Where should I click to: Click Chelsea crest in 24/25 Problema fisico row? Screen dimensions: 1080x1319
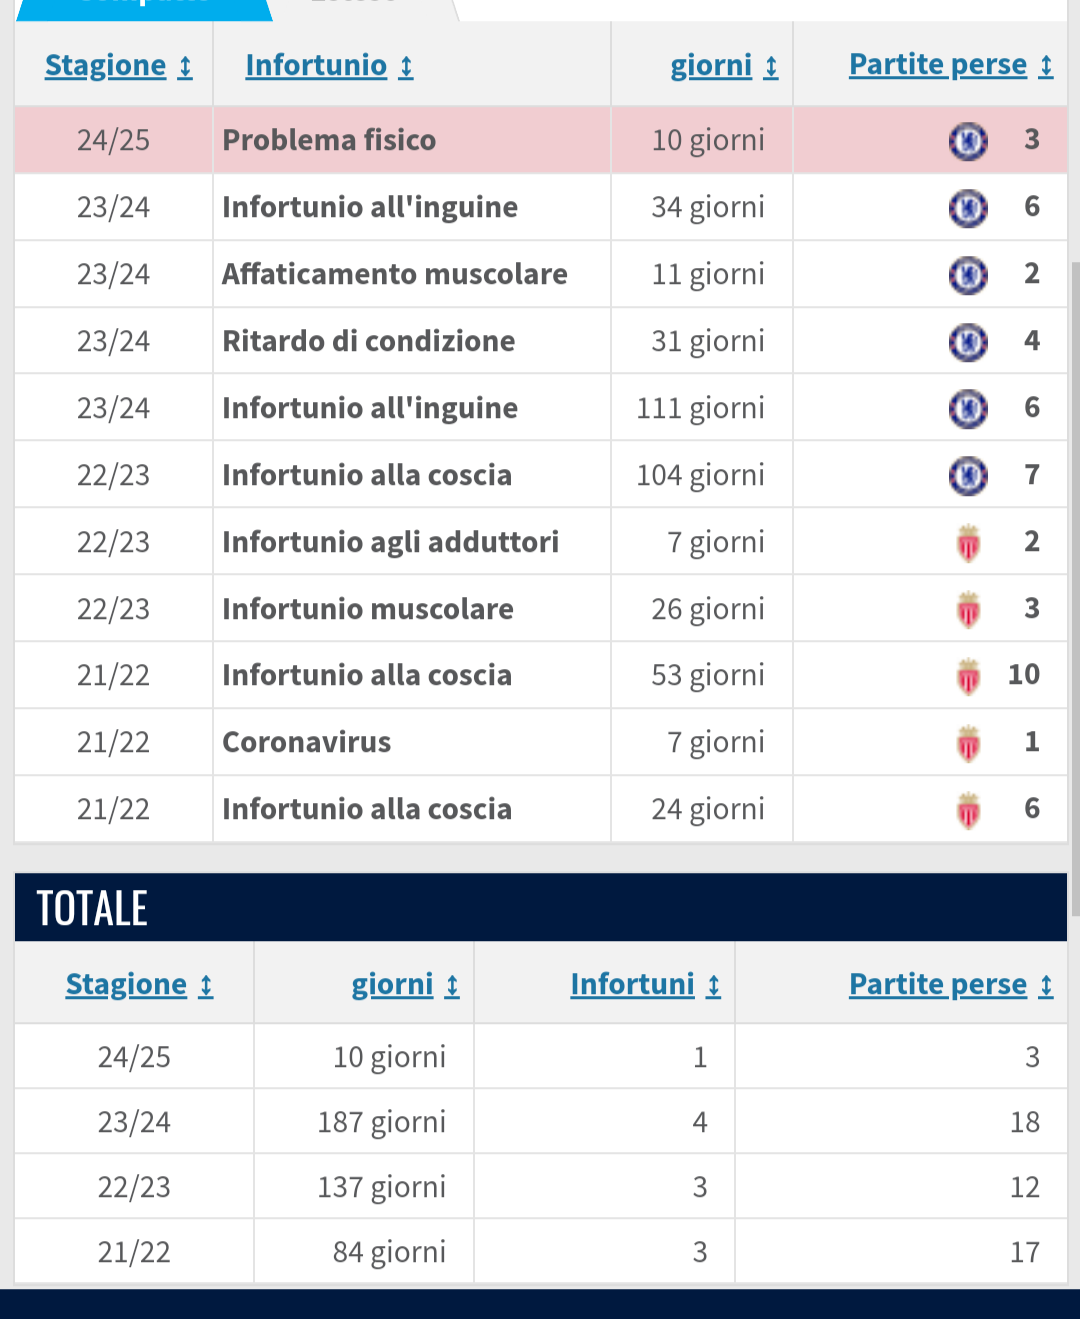pos(967,141)
